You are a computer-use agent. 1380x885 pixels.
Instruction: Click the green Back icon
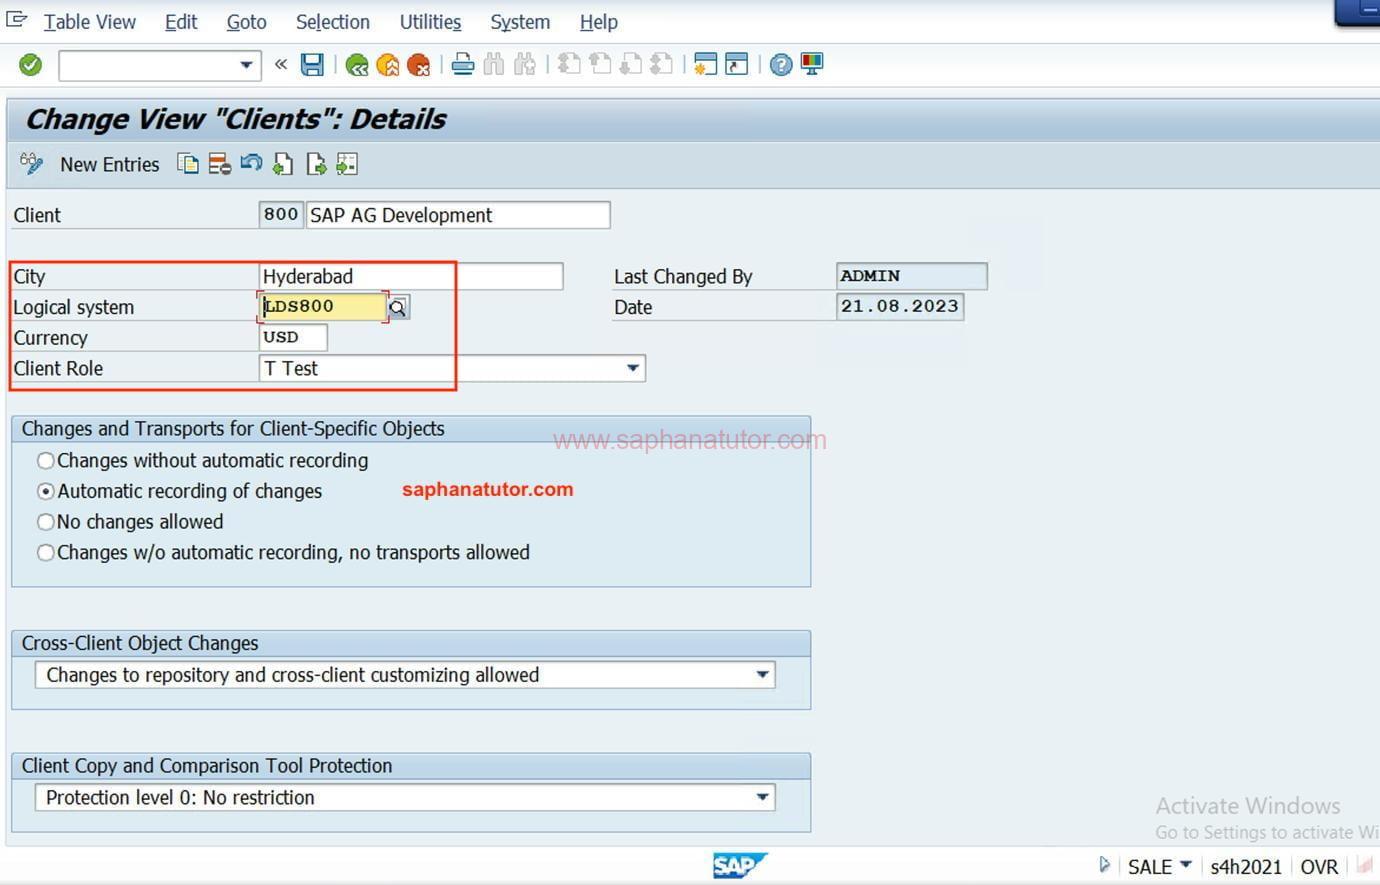pos(356,66)
